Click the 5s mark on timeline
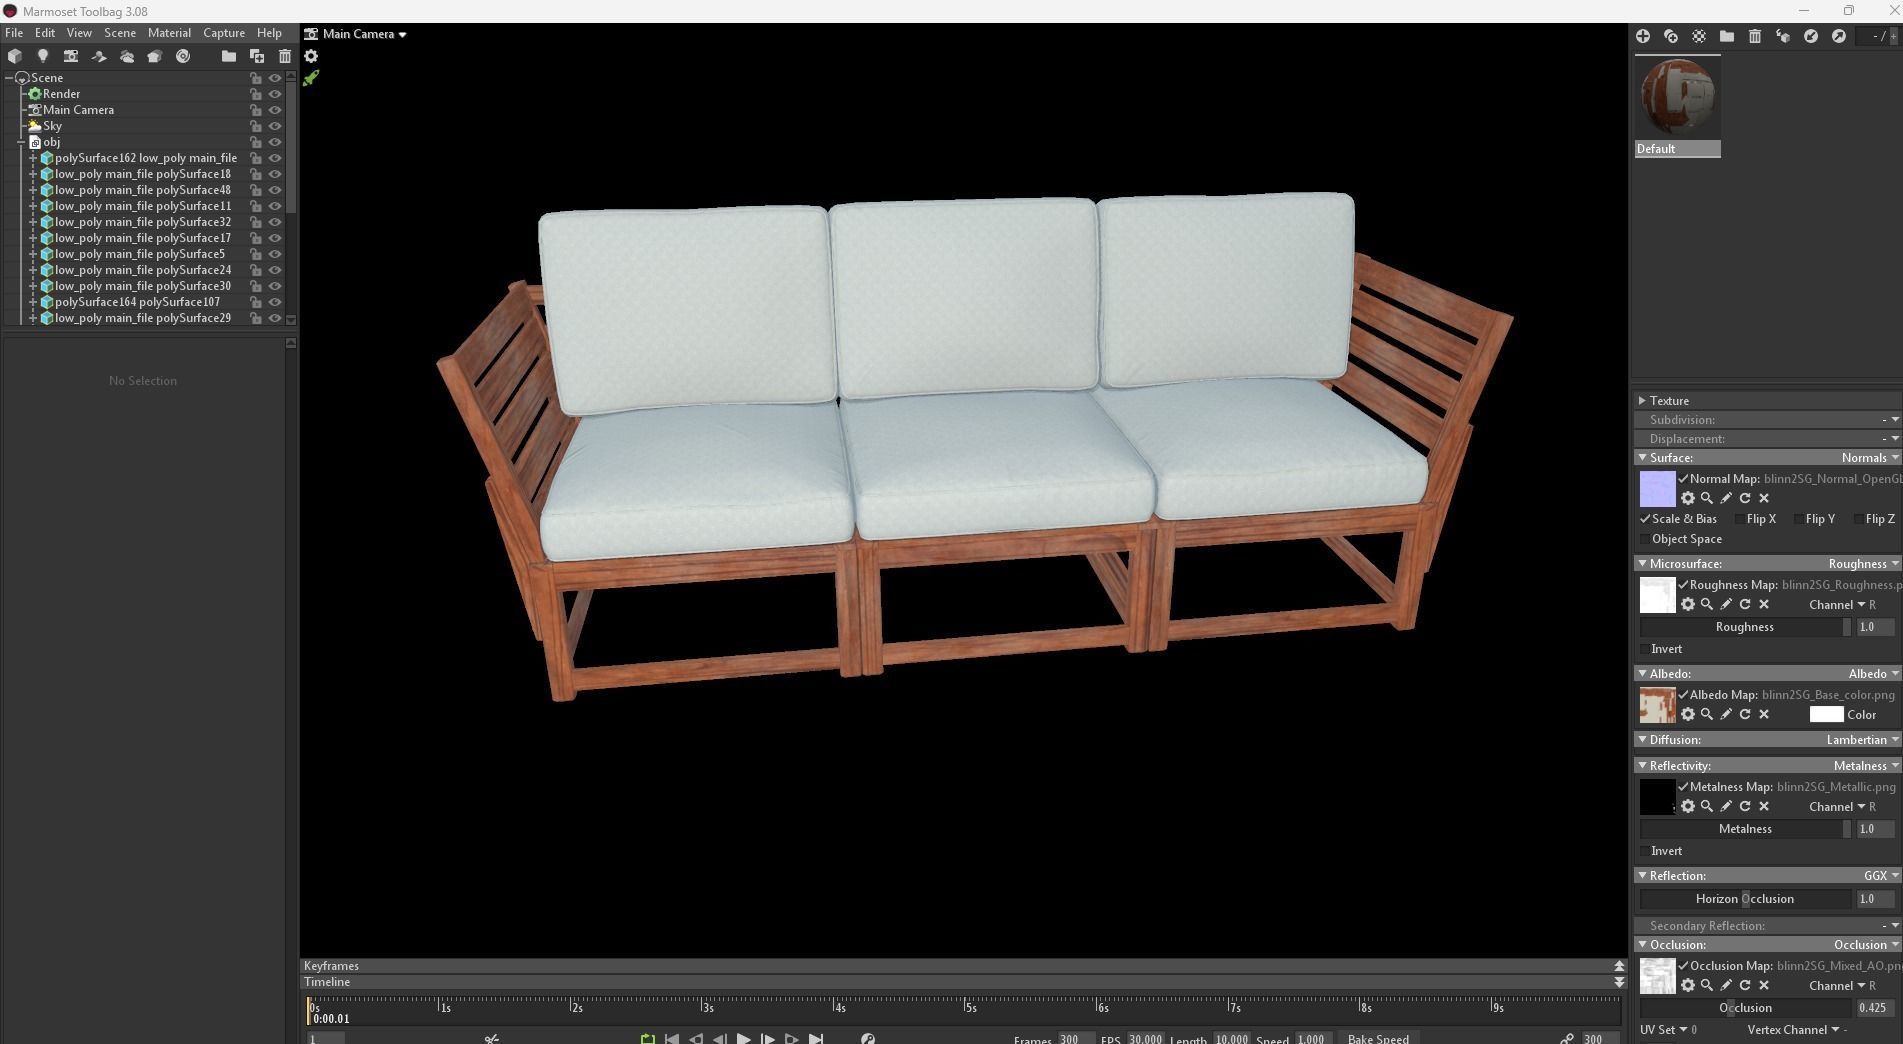This screenshot has width=1903, height=1044. tap(969, 1005)
